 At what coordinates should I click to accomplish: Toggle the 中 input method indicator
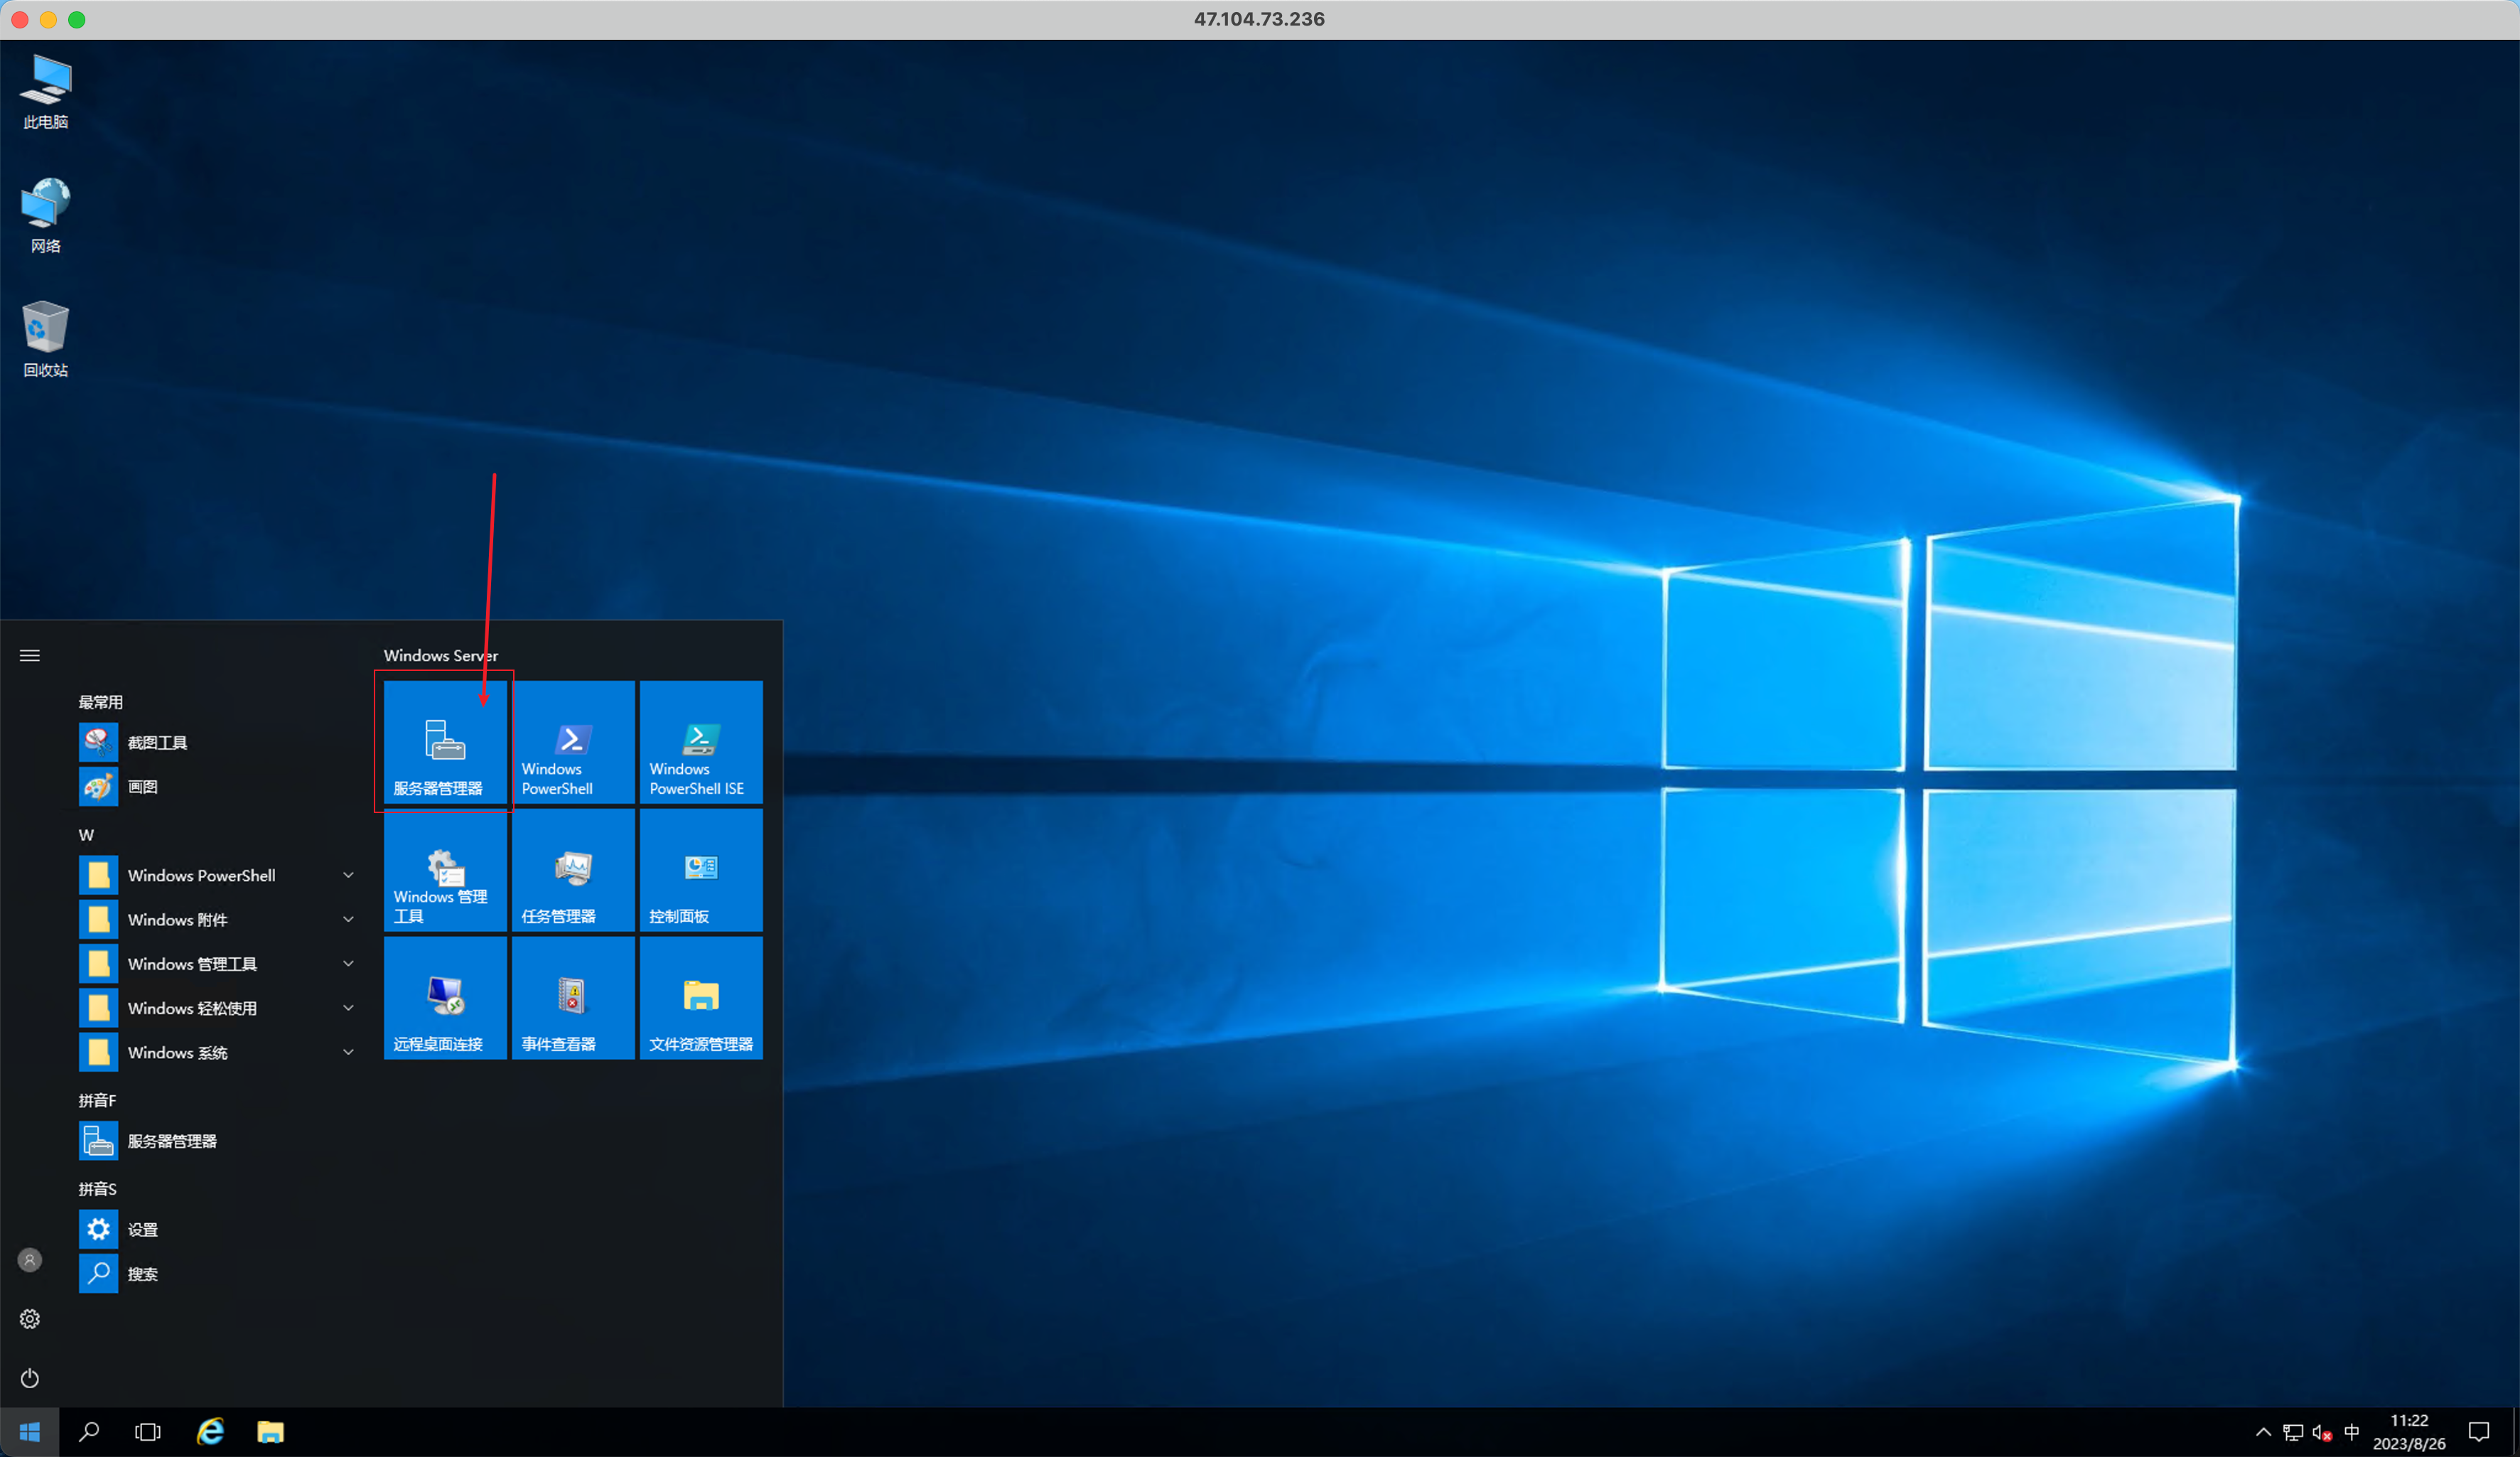click(x=2351, y=1433)
